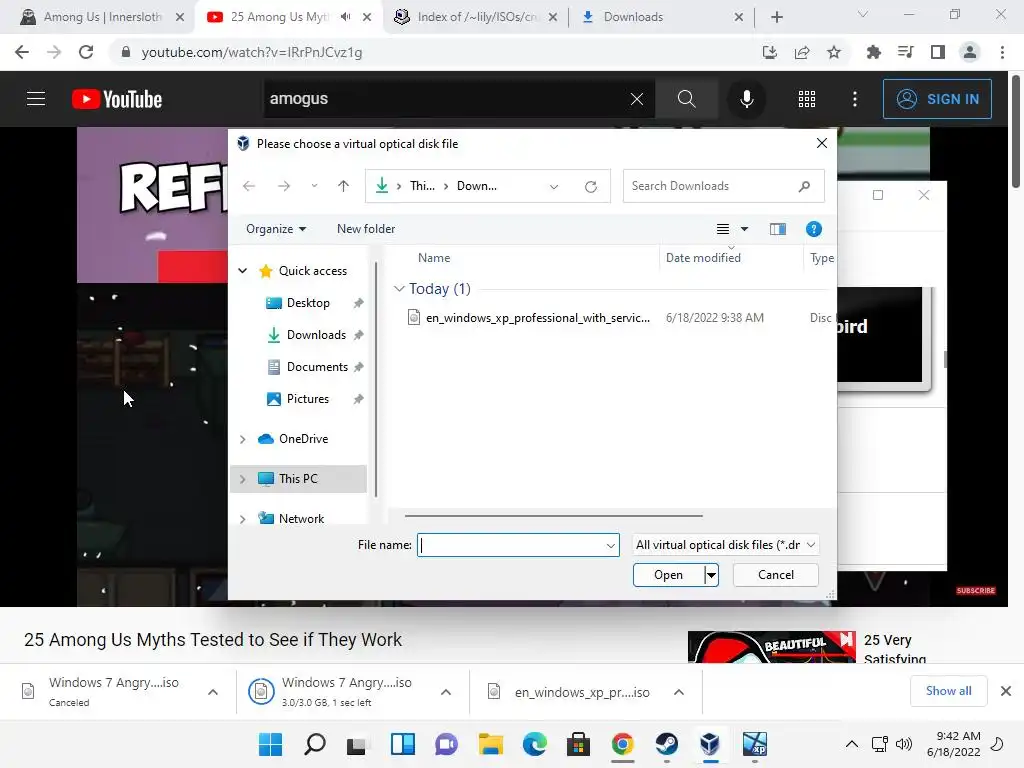Collapse the Today (1) file group
Viewport: 1024px width, 768px height.
point(399,289)
